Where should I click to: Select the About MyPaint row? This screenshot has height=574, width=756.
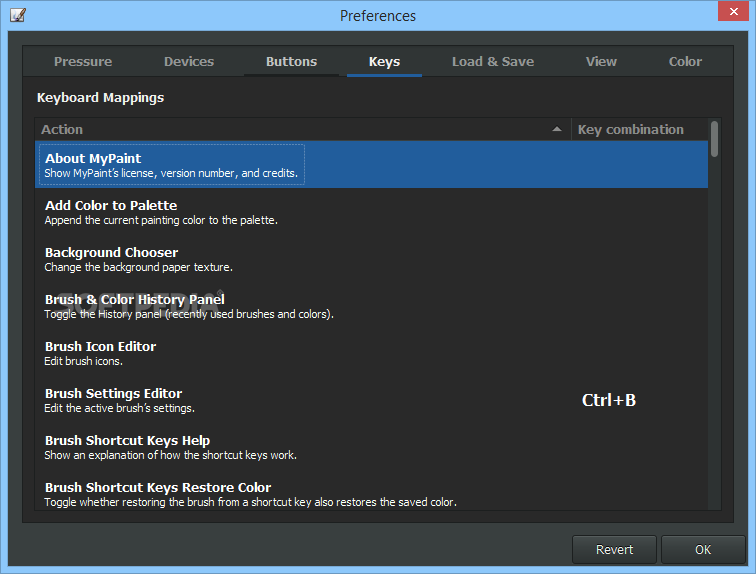[x=371, y=164]
